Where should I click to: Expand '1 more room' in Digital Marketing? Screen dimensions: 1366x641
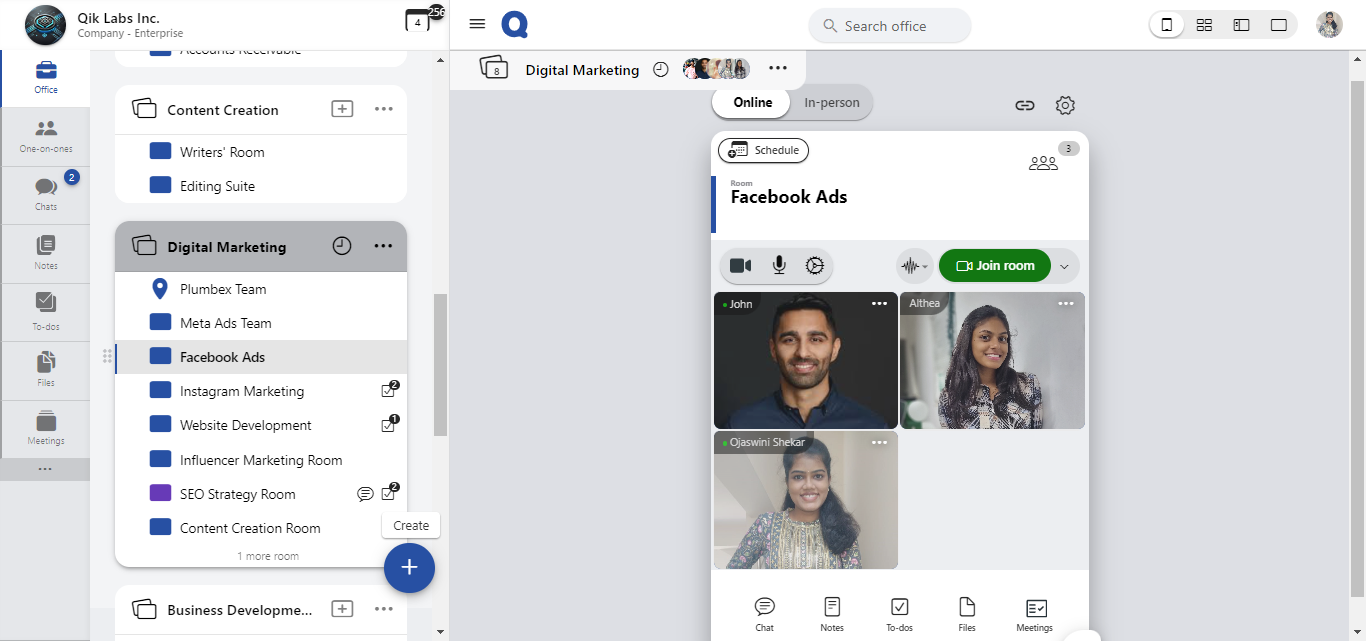tap(267, 556)
